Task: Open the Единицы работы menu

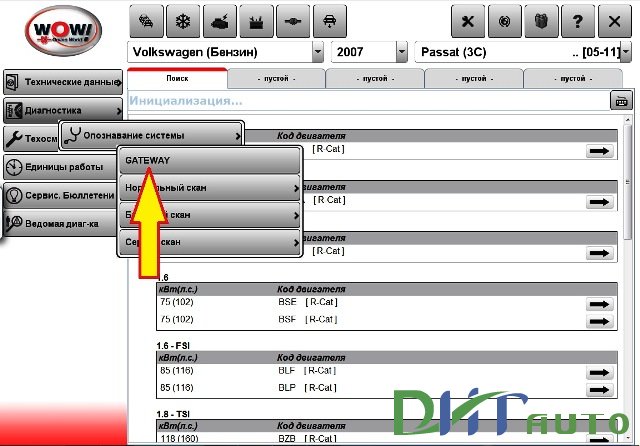Action: point(60,167)
